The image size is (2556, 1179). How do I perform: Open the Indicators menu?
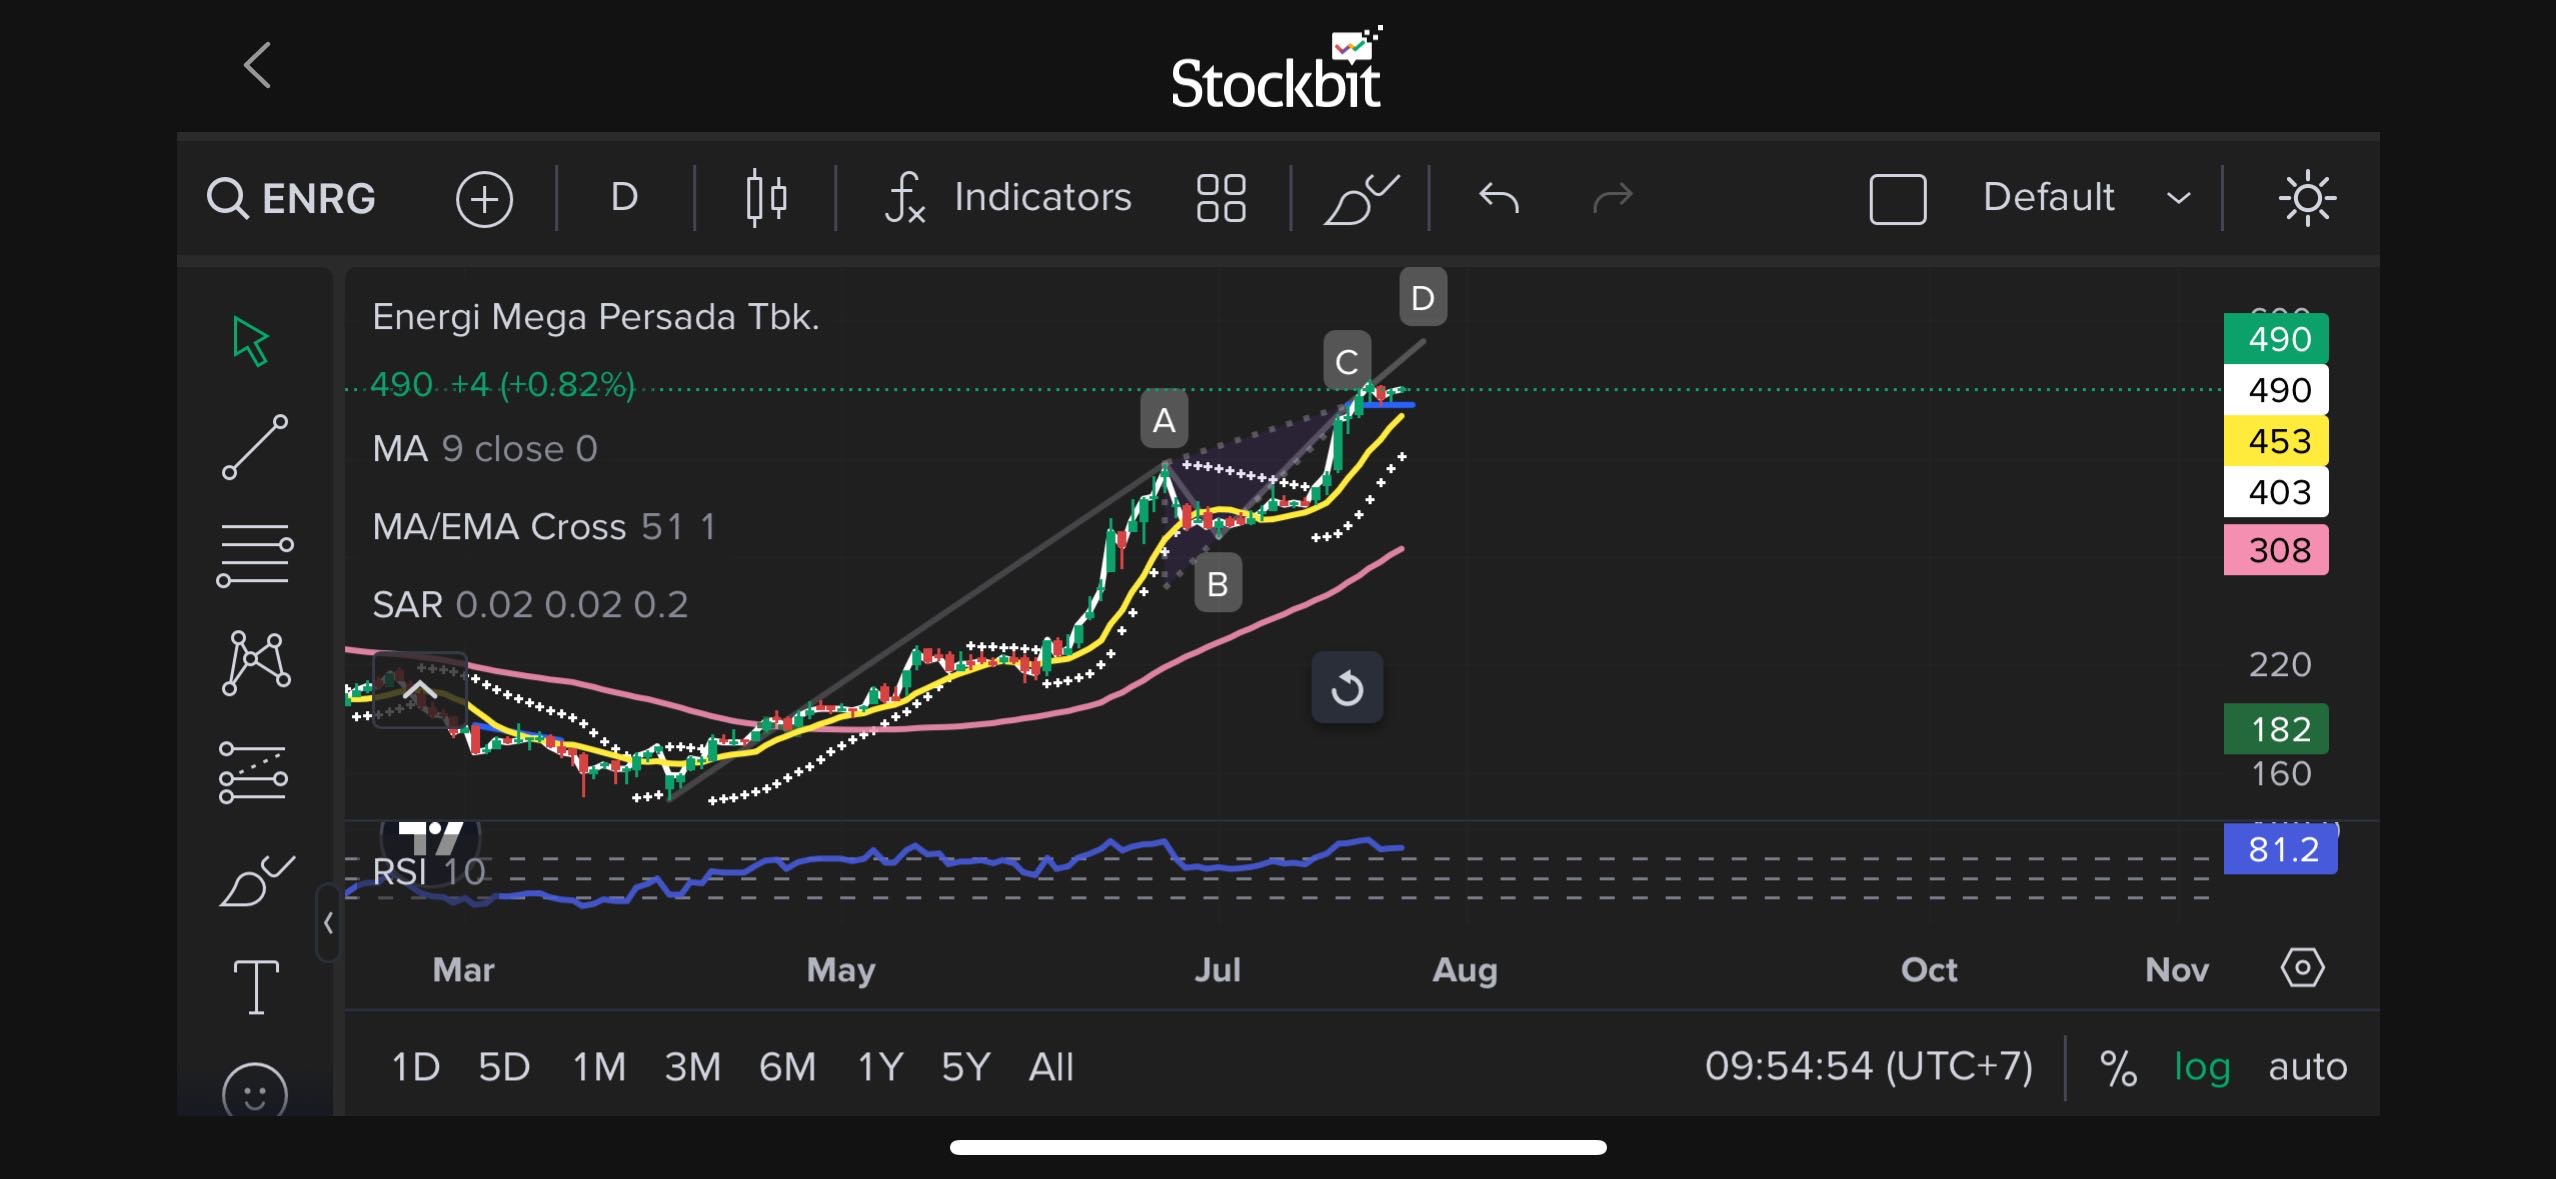pos(1008,197)
